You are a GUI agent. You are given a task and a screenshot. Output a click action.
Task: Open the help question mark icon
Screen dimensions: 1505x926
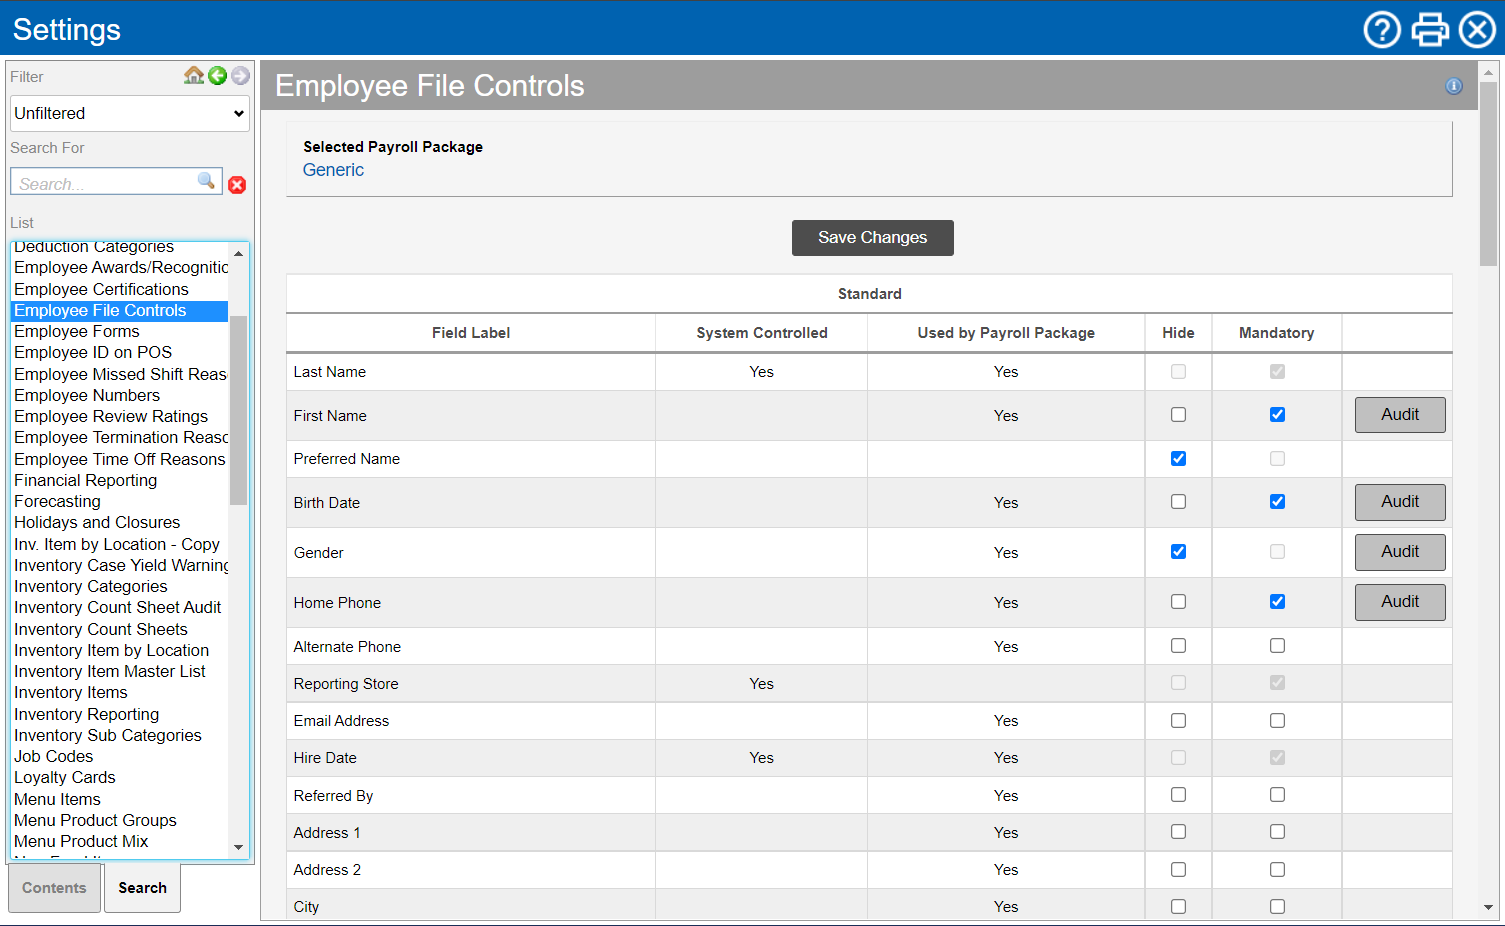1382,30
